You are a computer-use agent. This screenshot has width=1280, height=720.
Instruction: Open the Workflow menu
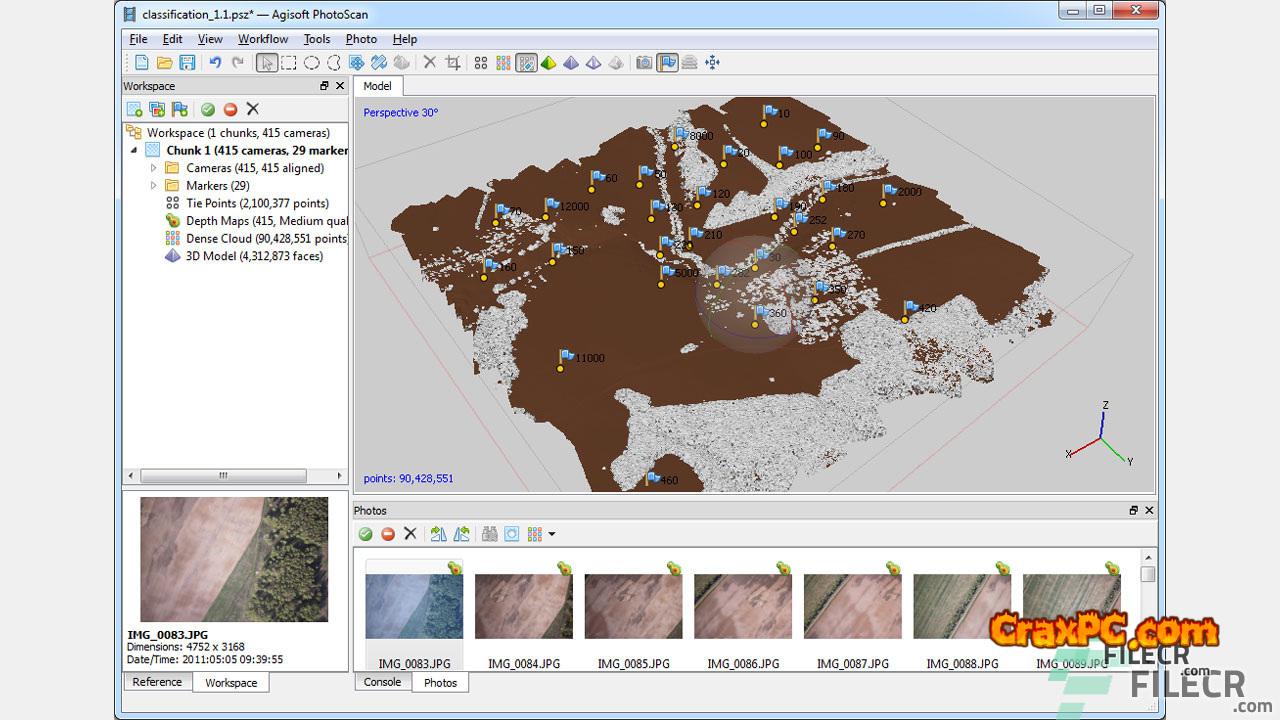(262, 39)
